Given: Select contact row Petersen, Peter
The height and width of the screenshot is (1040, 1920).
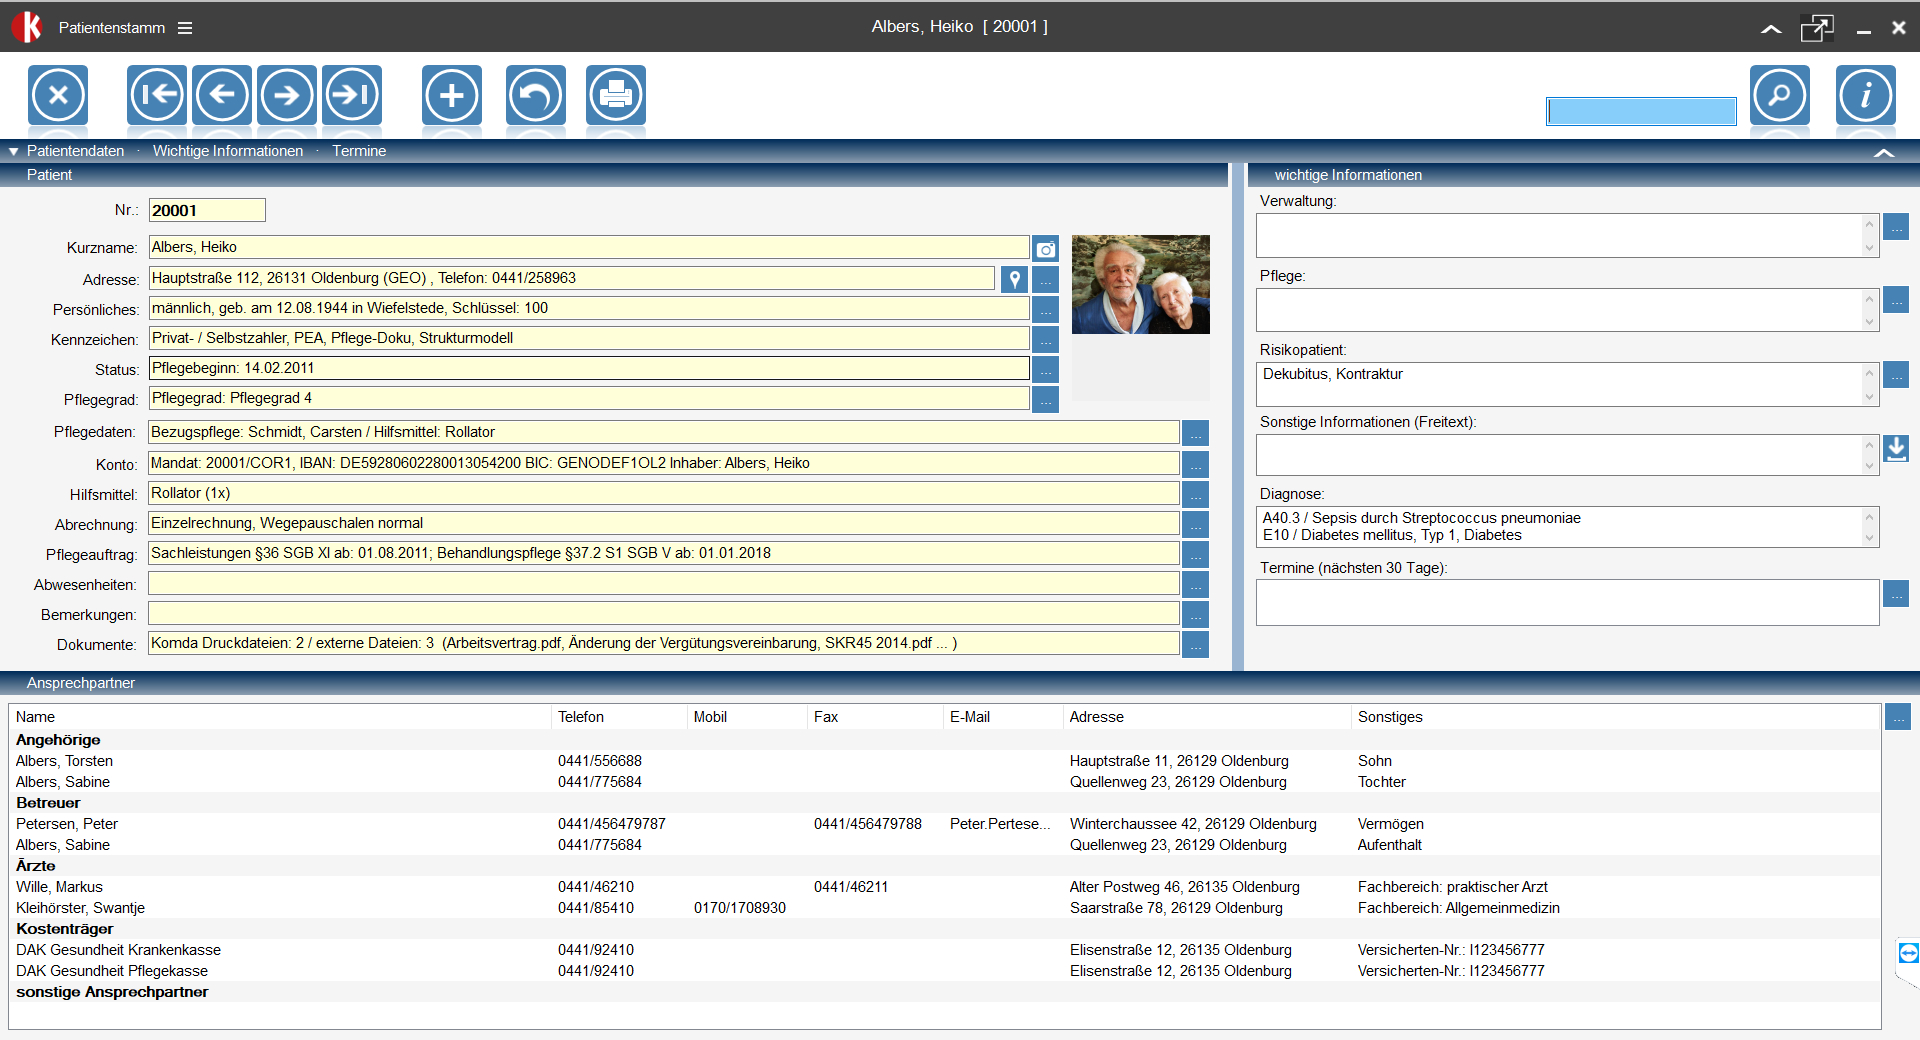Looking at the screenshot, I should pos(944,824).
